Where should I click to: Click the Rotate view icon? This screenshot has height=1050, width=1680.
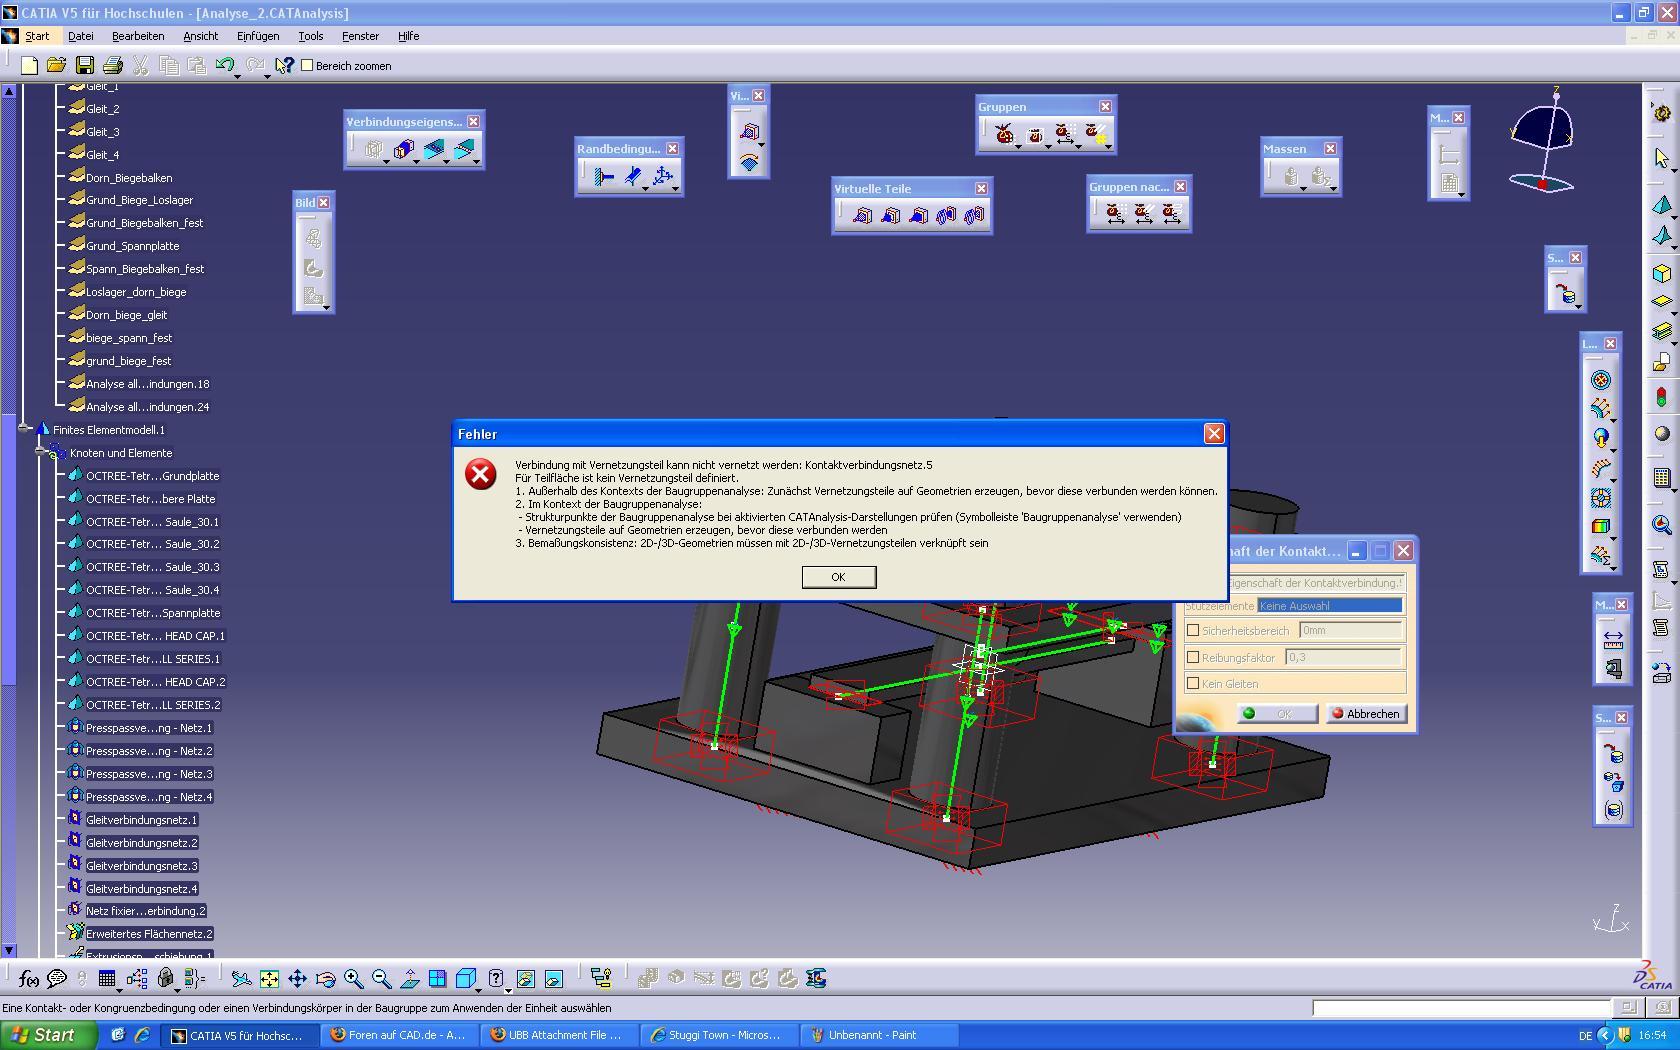pos(325,979)
